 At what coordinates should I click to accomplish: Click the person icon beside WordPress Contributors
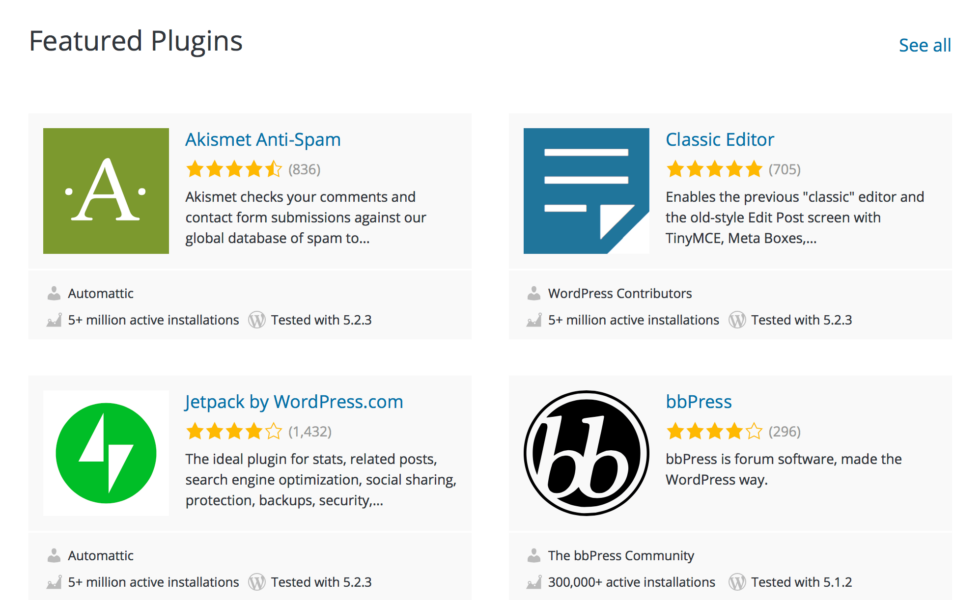tap(535, 293)
